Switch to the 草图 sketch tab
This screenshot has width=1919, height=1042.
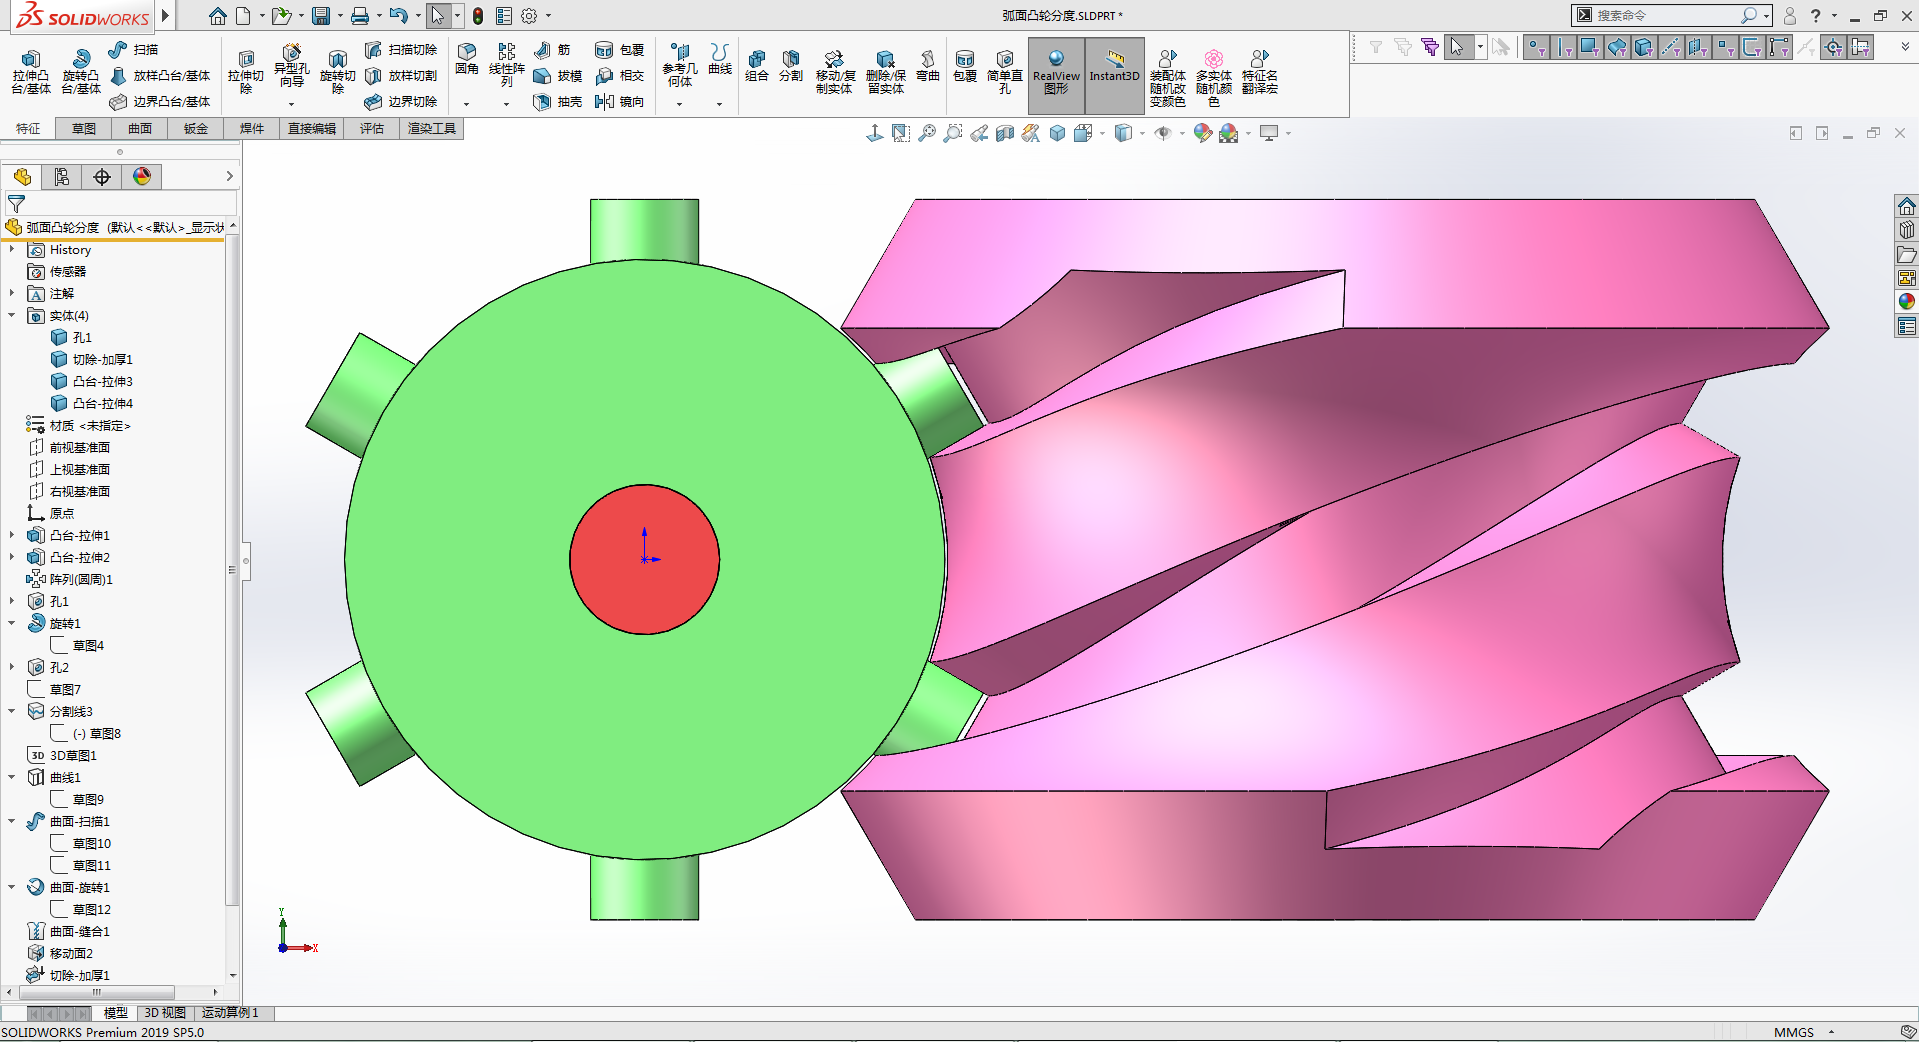[84, 128]
